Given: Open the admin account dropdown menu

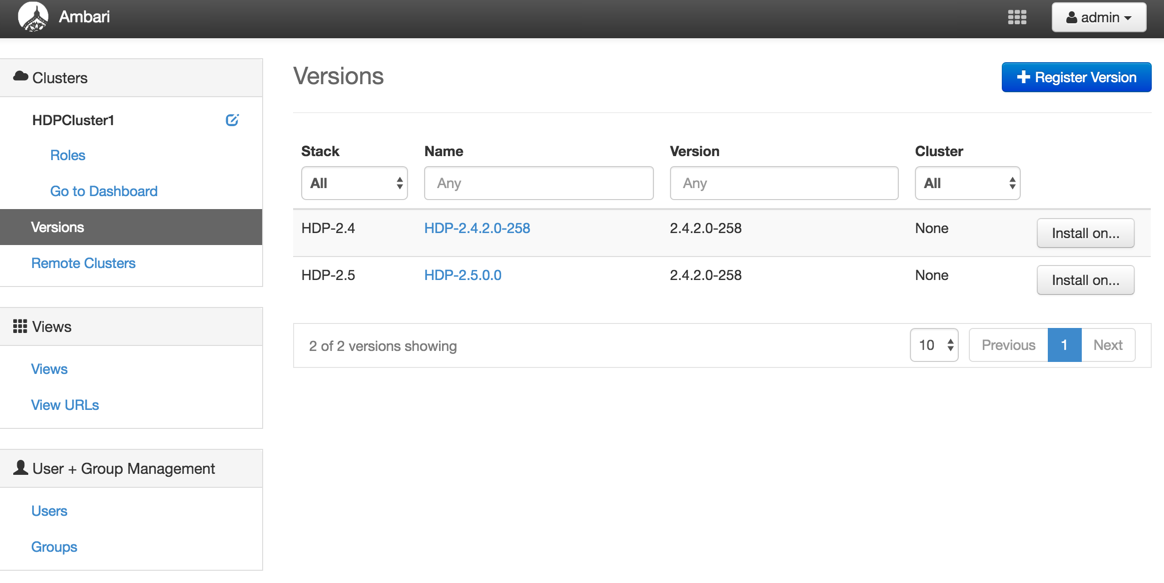Looking at the screenshot, I should [x=1099, y=17].
